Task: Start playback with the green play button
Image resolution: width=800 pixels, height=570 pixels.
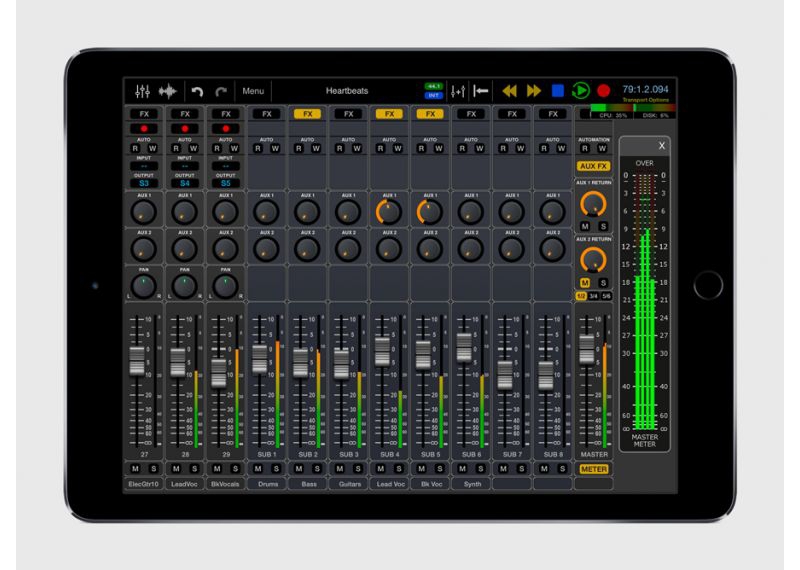Action: (x=581, y=91)
